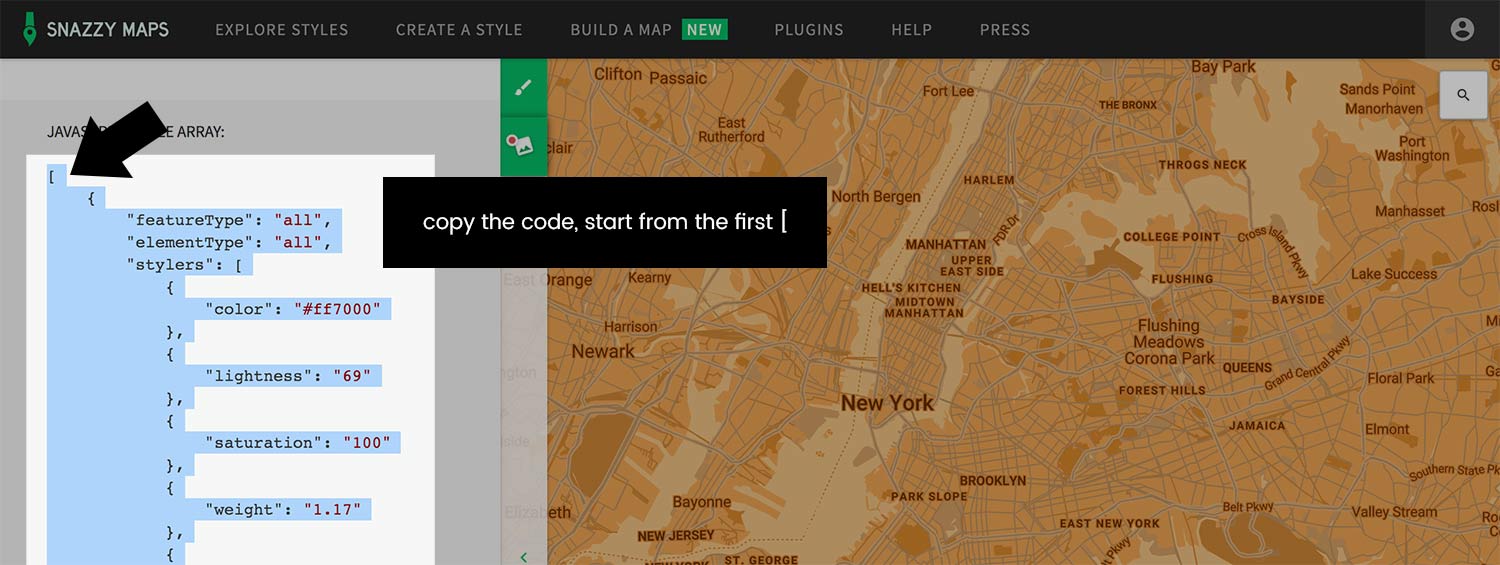The image size is (1500, 565).
Task: Open the Help page
Action: [912, 30]
